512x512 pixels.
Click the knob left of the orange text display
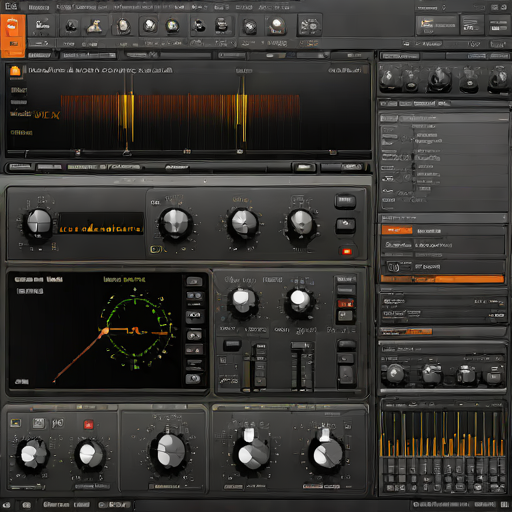click(x=38, y=223)
